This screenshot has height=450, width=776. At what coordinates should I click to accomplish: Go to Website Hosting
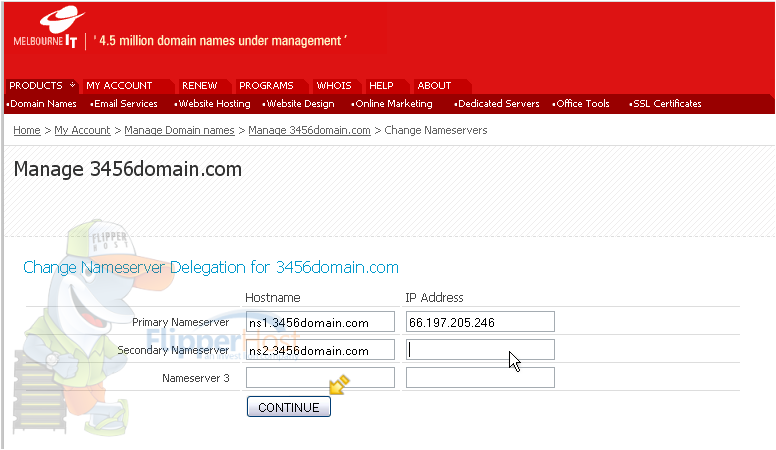coord(213,103)
